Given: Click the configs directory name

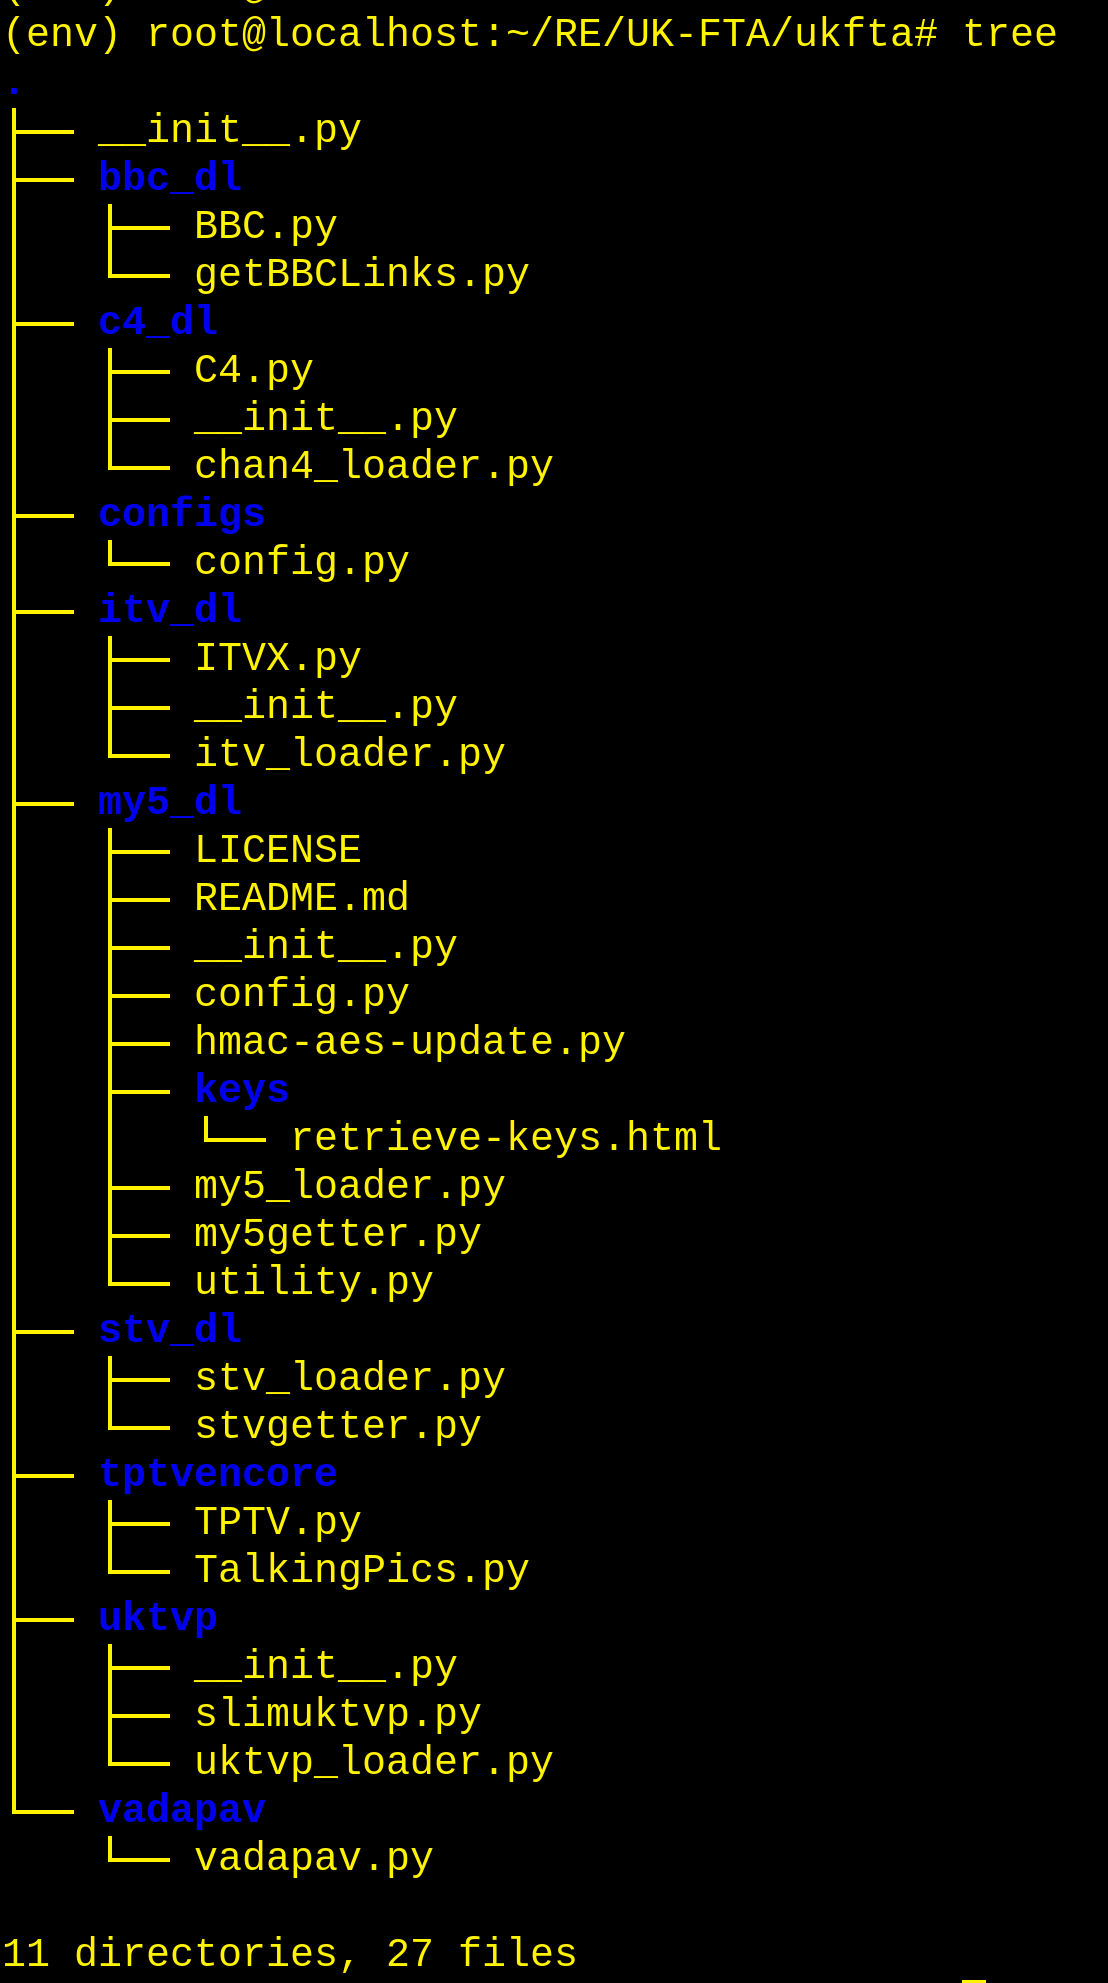Looking at the screenshot, I should click(x=182, y=514).
